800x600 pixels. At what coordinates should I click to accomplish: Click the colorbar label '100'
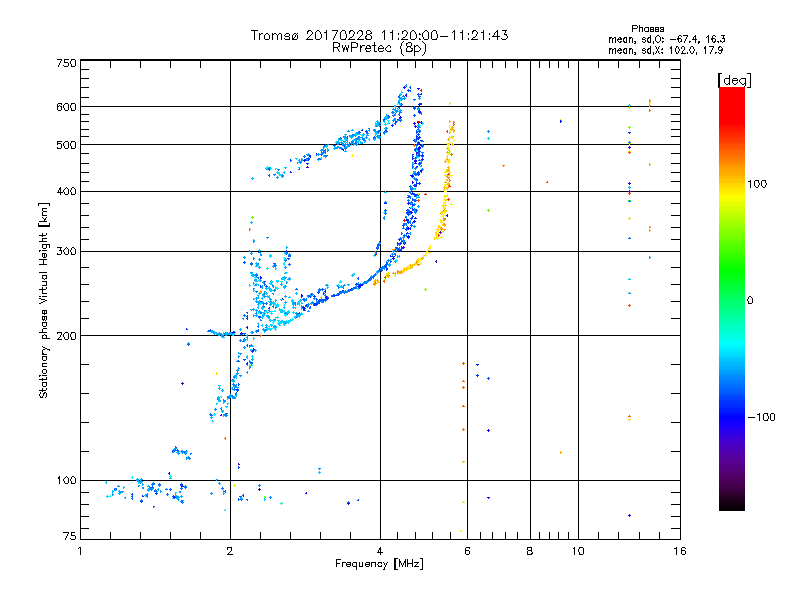757,184
